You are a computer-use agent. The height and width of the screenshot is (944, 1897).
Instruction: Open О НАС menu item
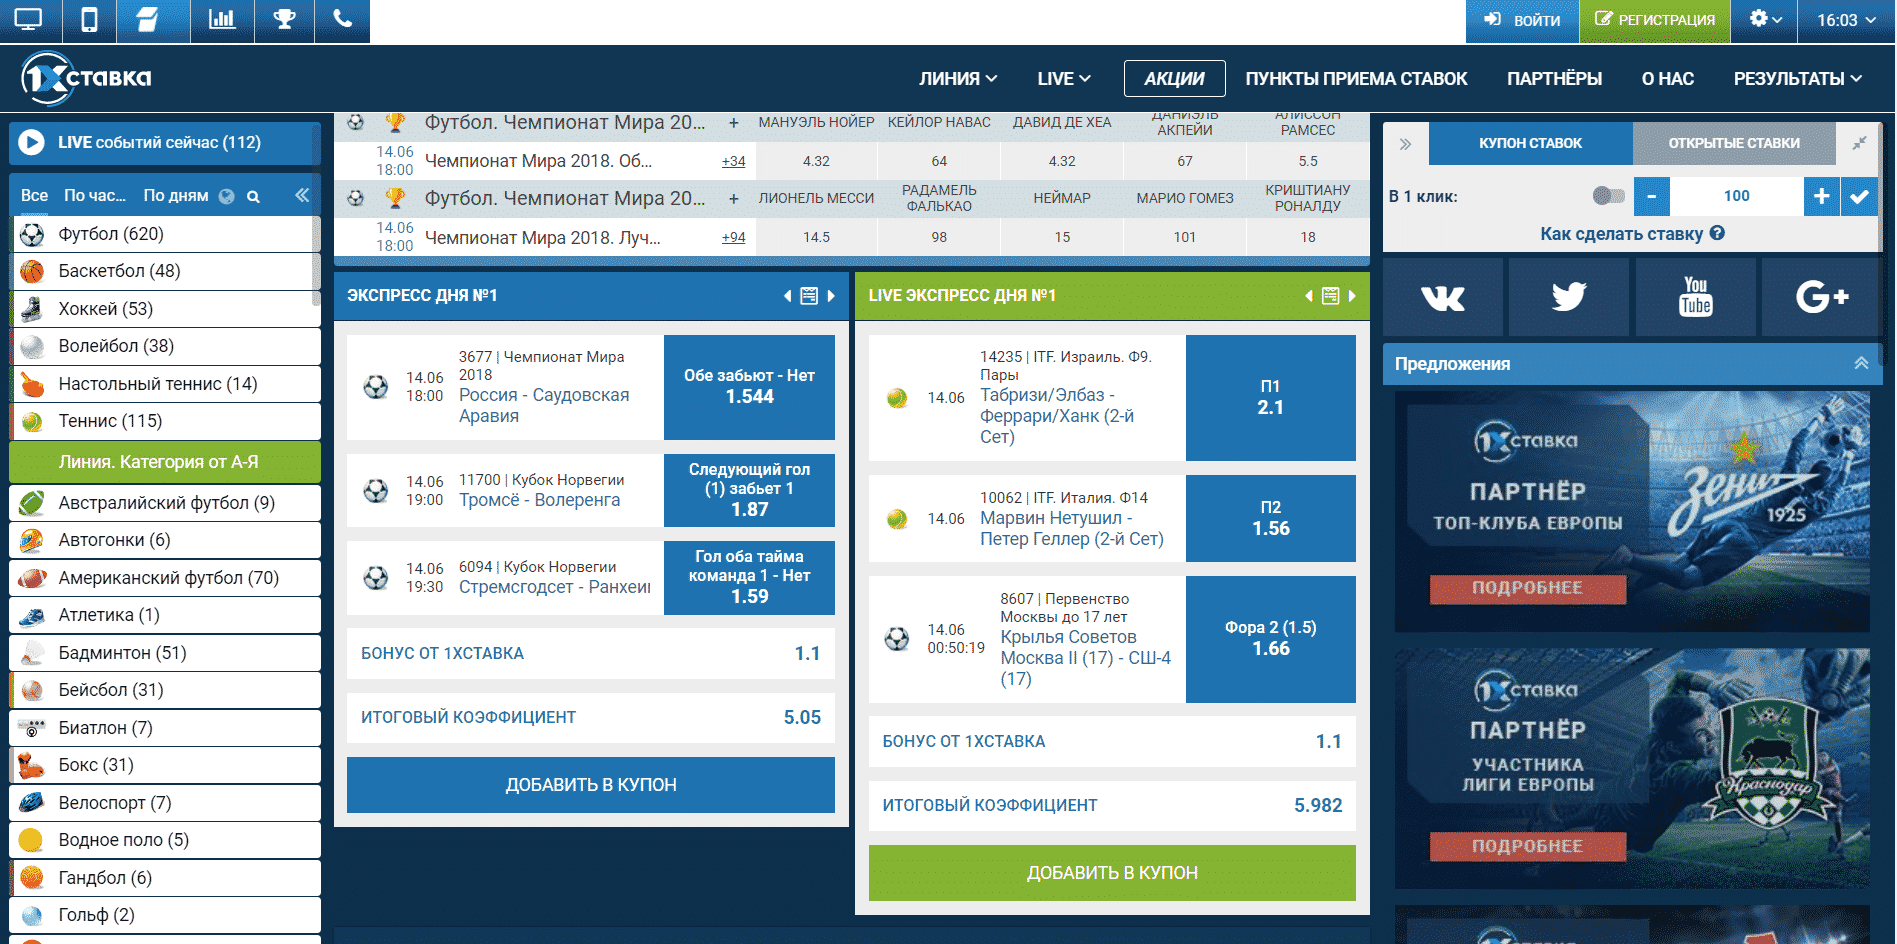(1667, 78)
